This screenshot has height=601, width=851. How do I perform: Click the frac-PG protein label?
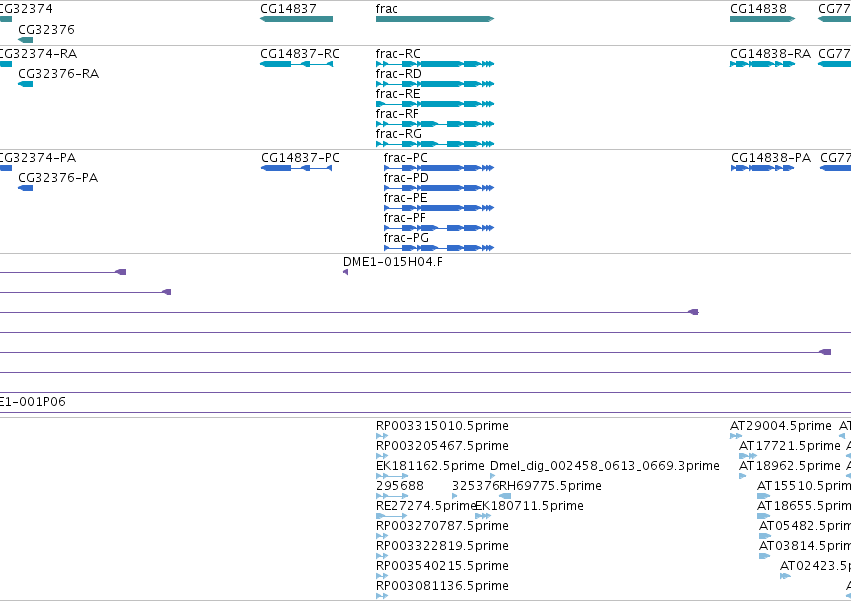(406, 238)
